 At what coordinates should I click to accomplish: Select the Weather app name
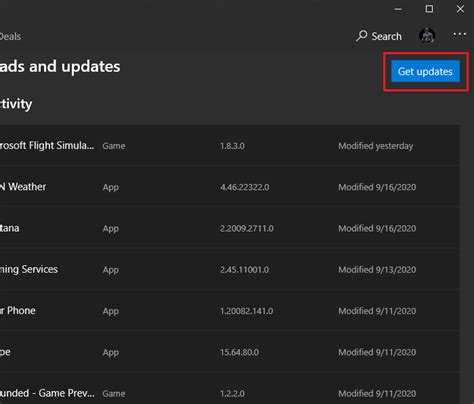coord(23,187)
